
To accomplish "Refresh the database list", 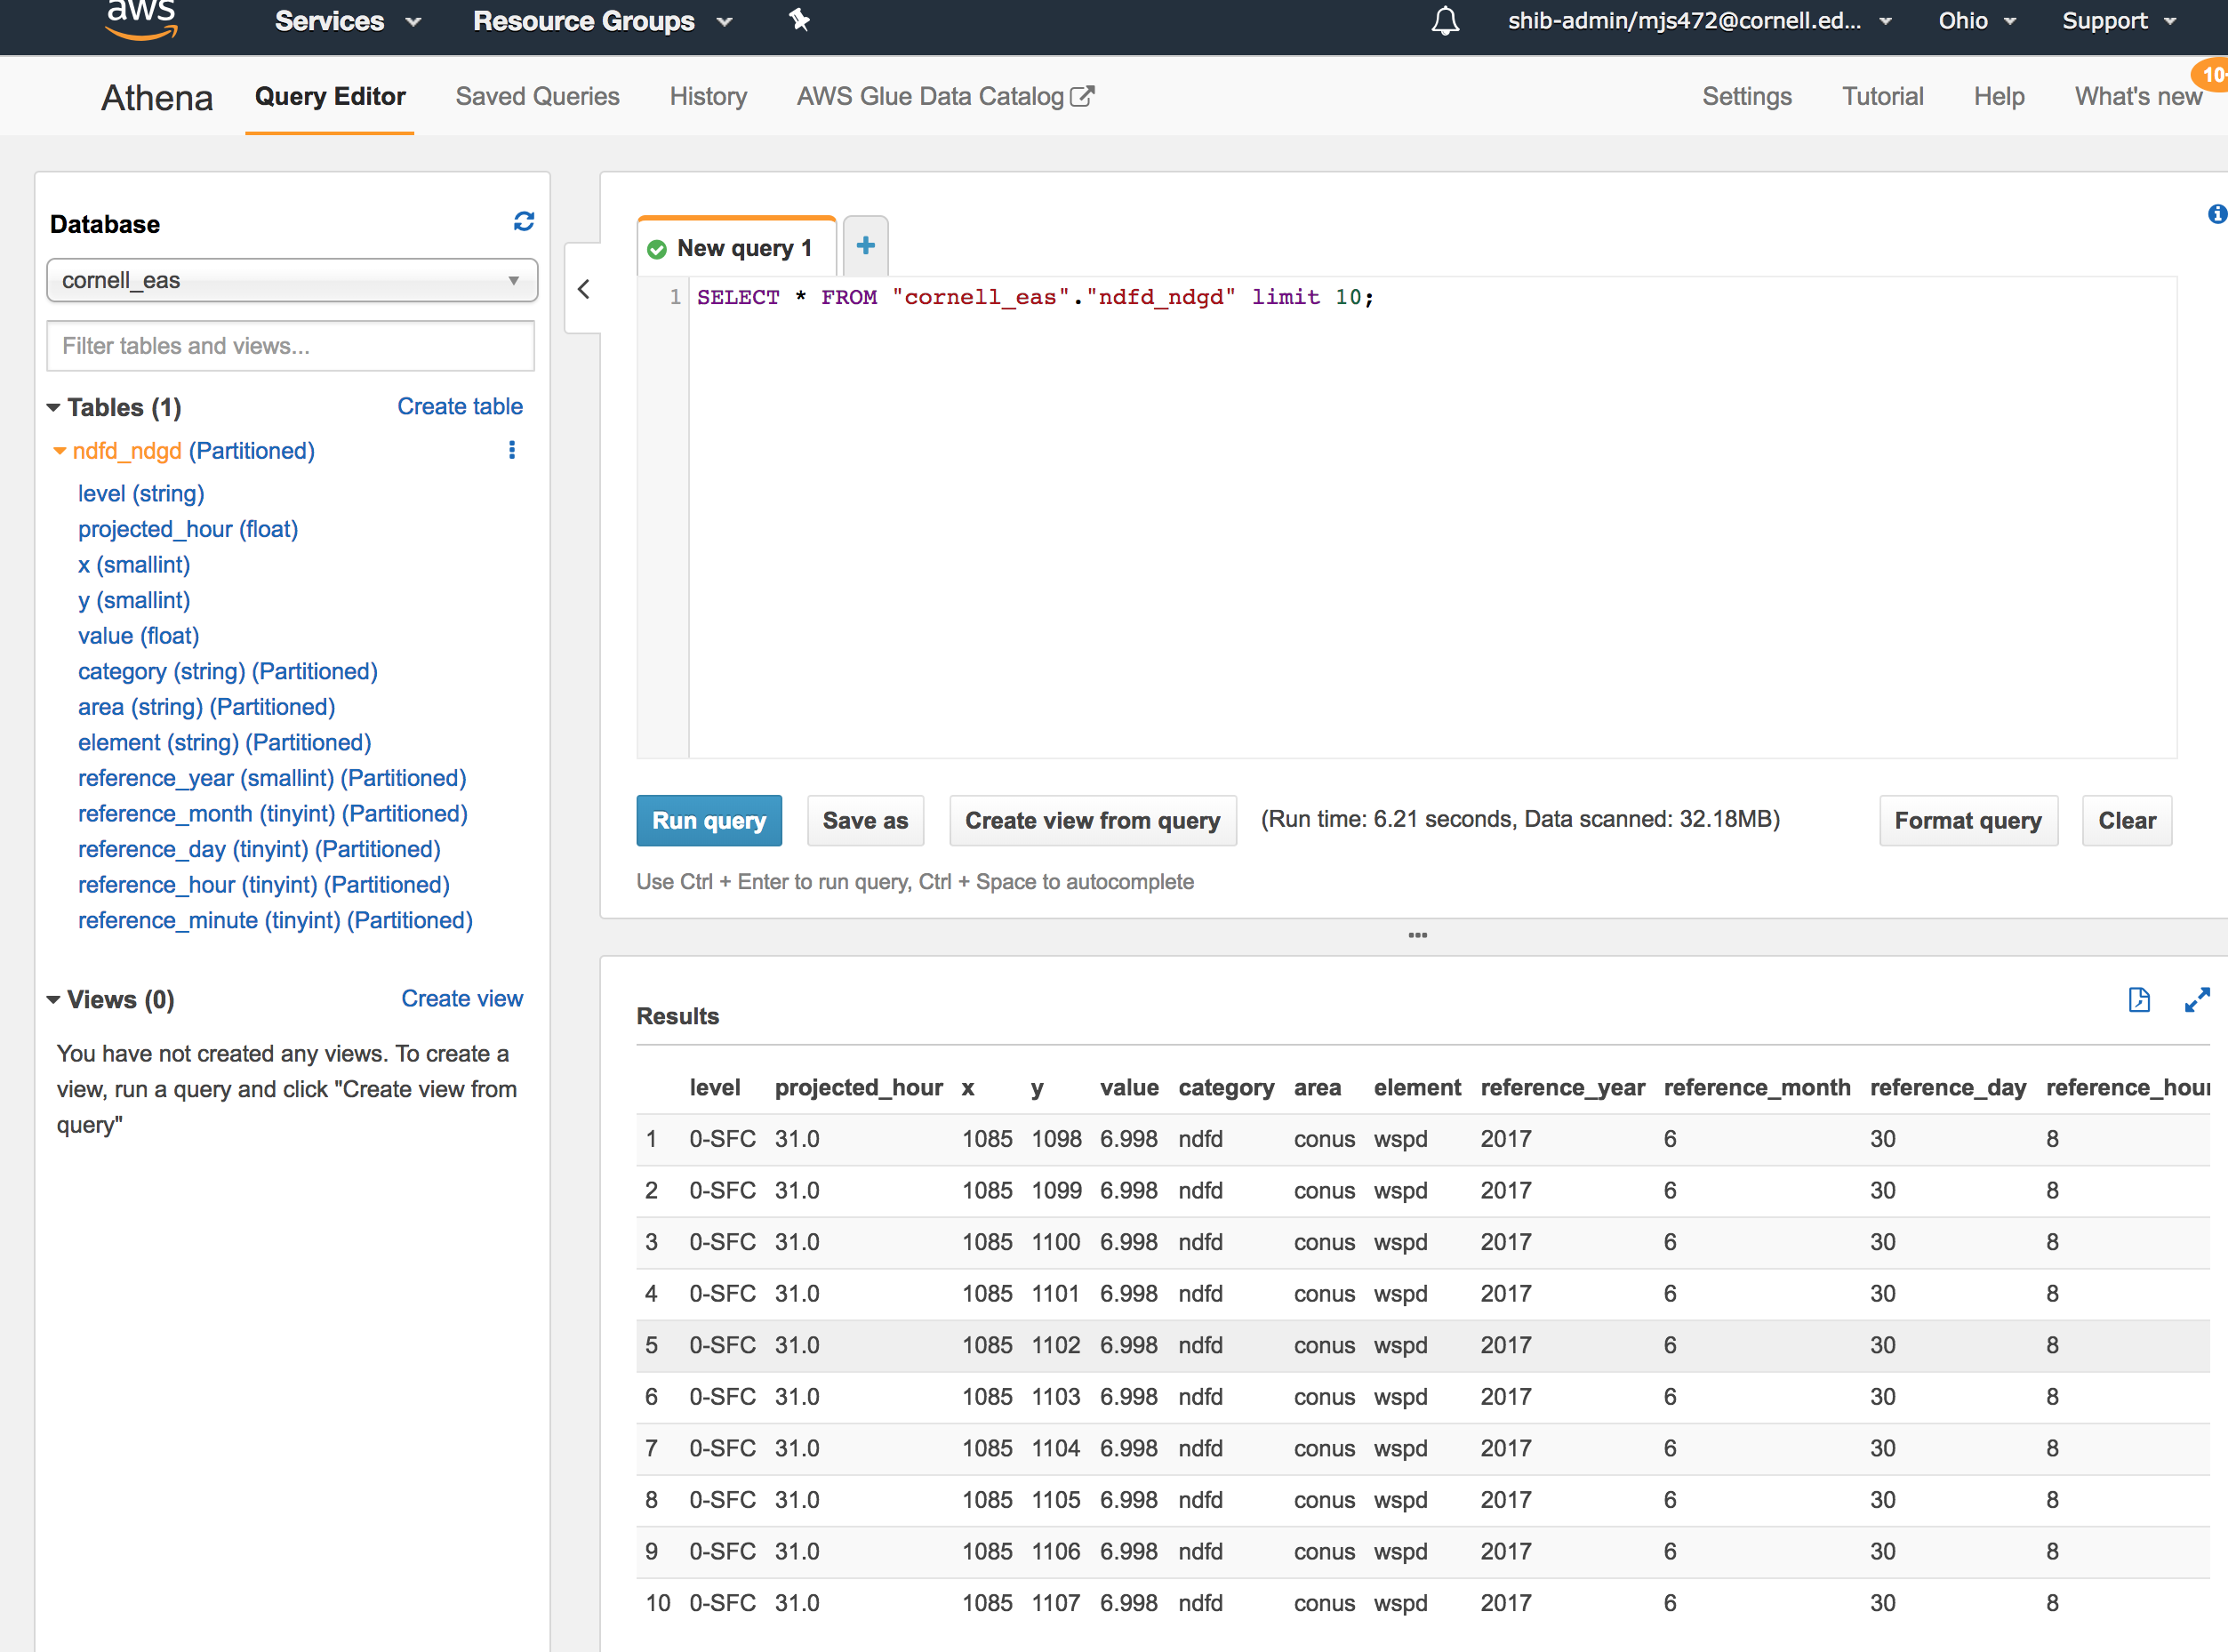I will (x=524, y=221).
